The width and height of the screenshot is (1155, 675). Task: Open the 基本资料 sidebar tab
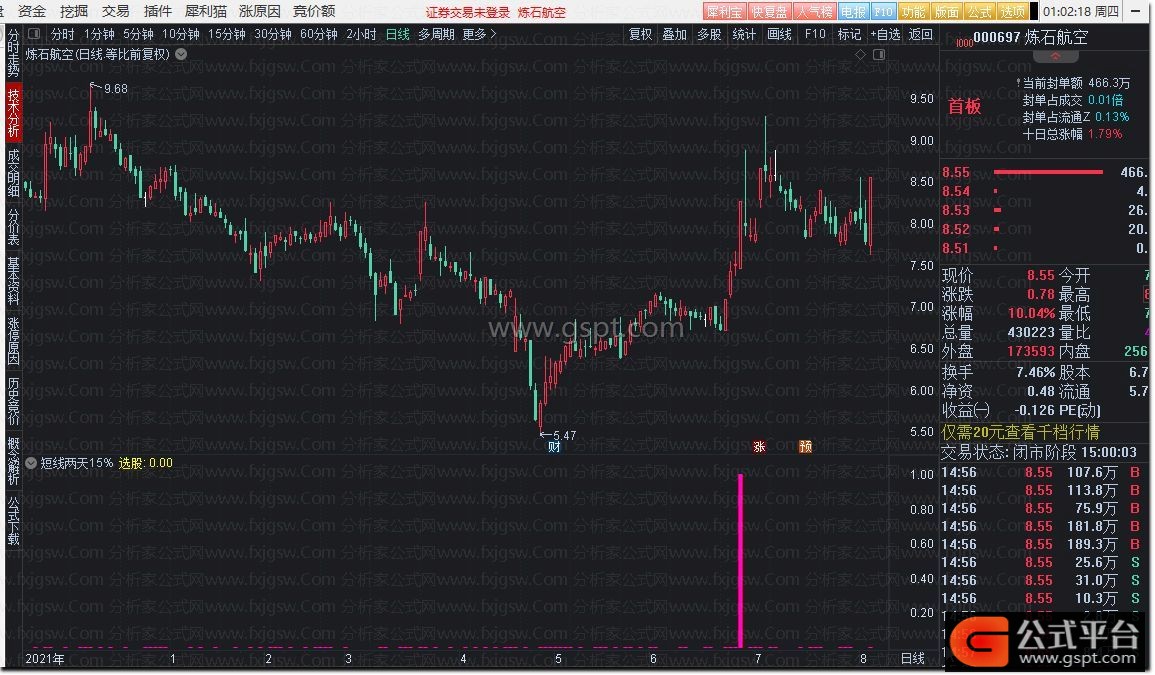(13, 280)
